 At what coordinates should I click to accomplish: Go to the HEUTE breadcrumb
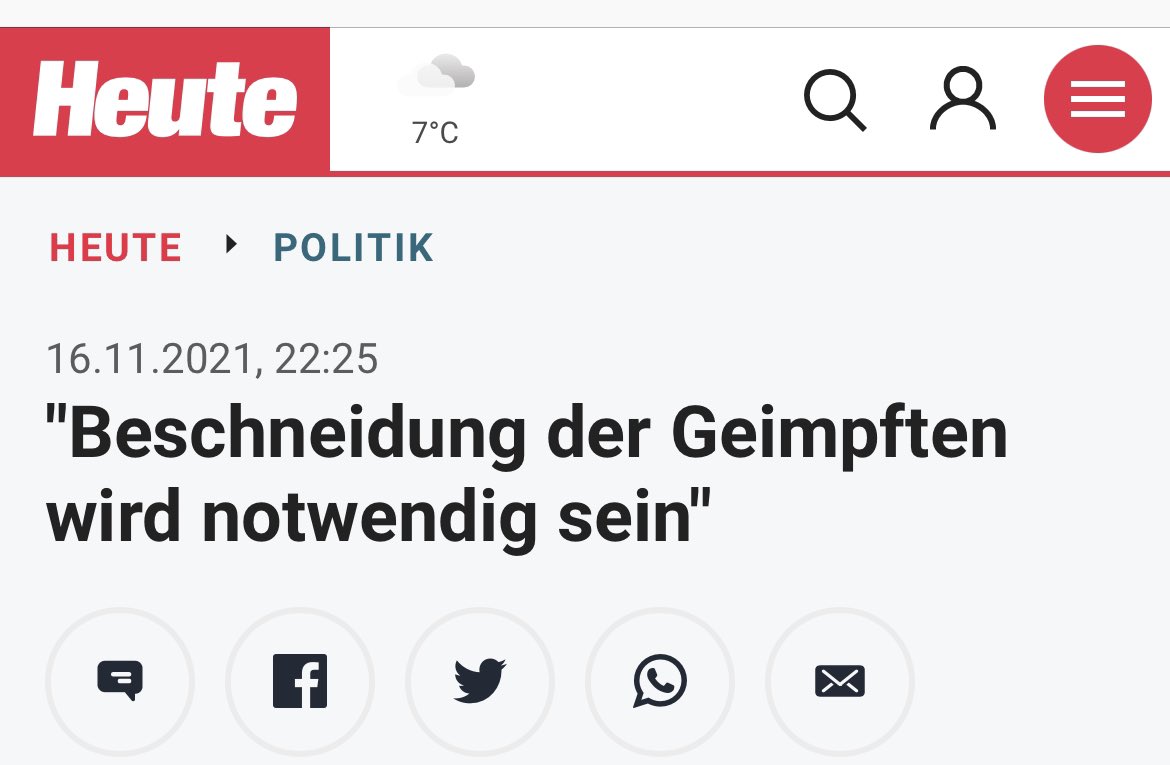pos(116,248)
